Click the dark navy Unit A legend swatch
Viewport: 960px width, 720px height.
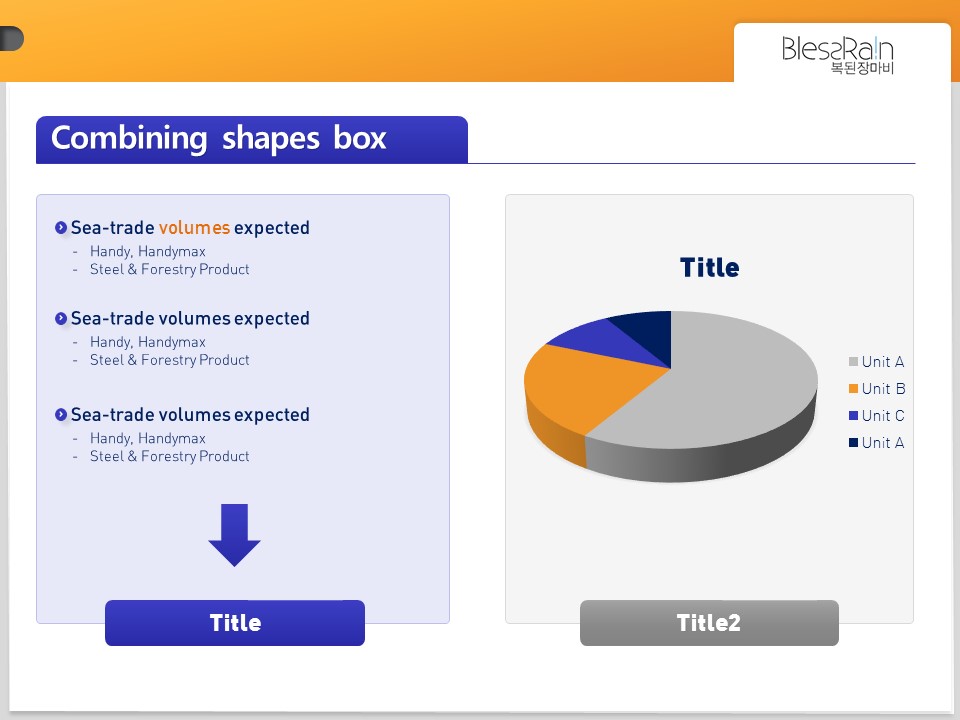pyautogui.click(x=853, y=443)
